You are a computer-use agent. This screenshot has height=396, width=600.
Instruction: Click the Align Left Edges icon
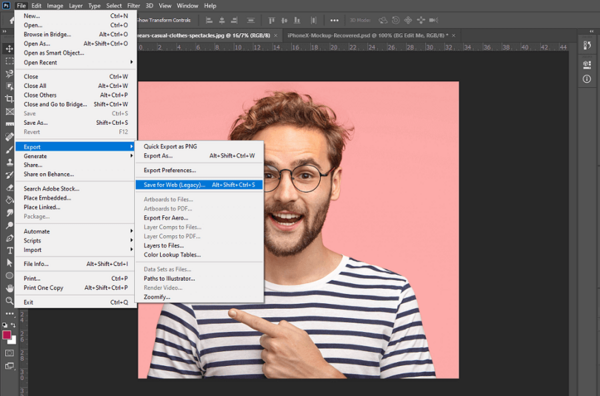[x=209, y=20]
